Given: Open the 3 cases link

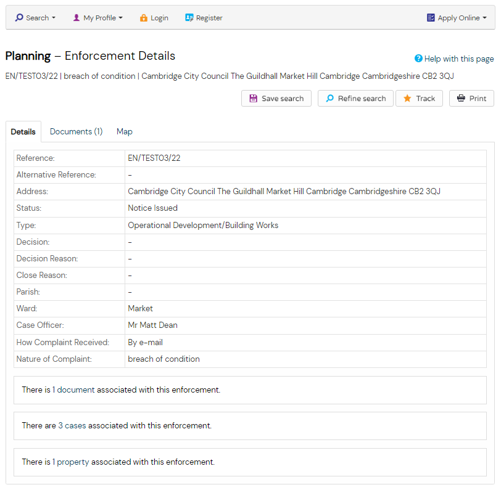Looking at the screenshot, I should (72, 426).
